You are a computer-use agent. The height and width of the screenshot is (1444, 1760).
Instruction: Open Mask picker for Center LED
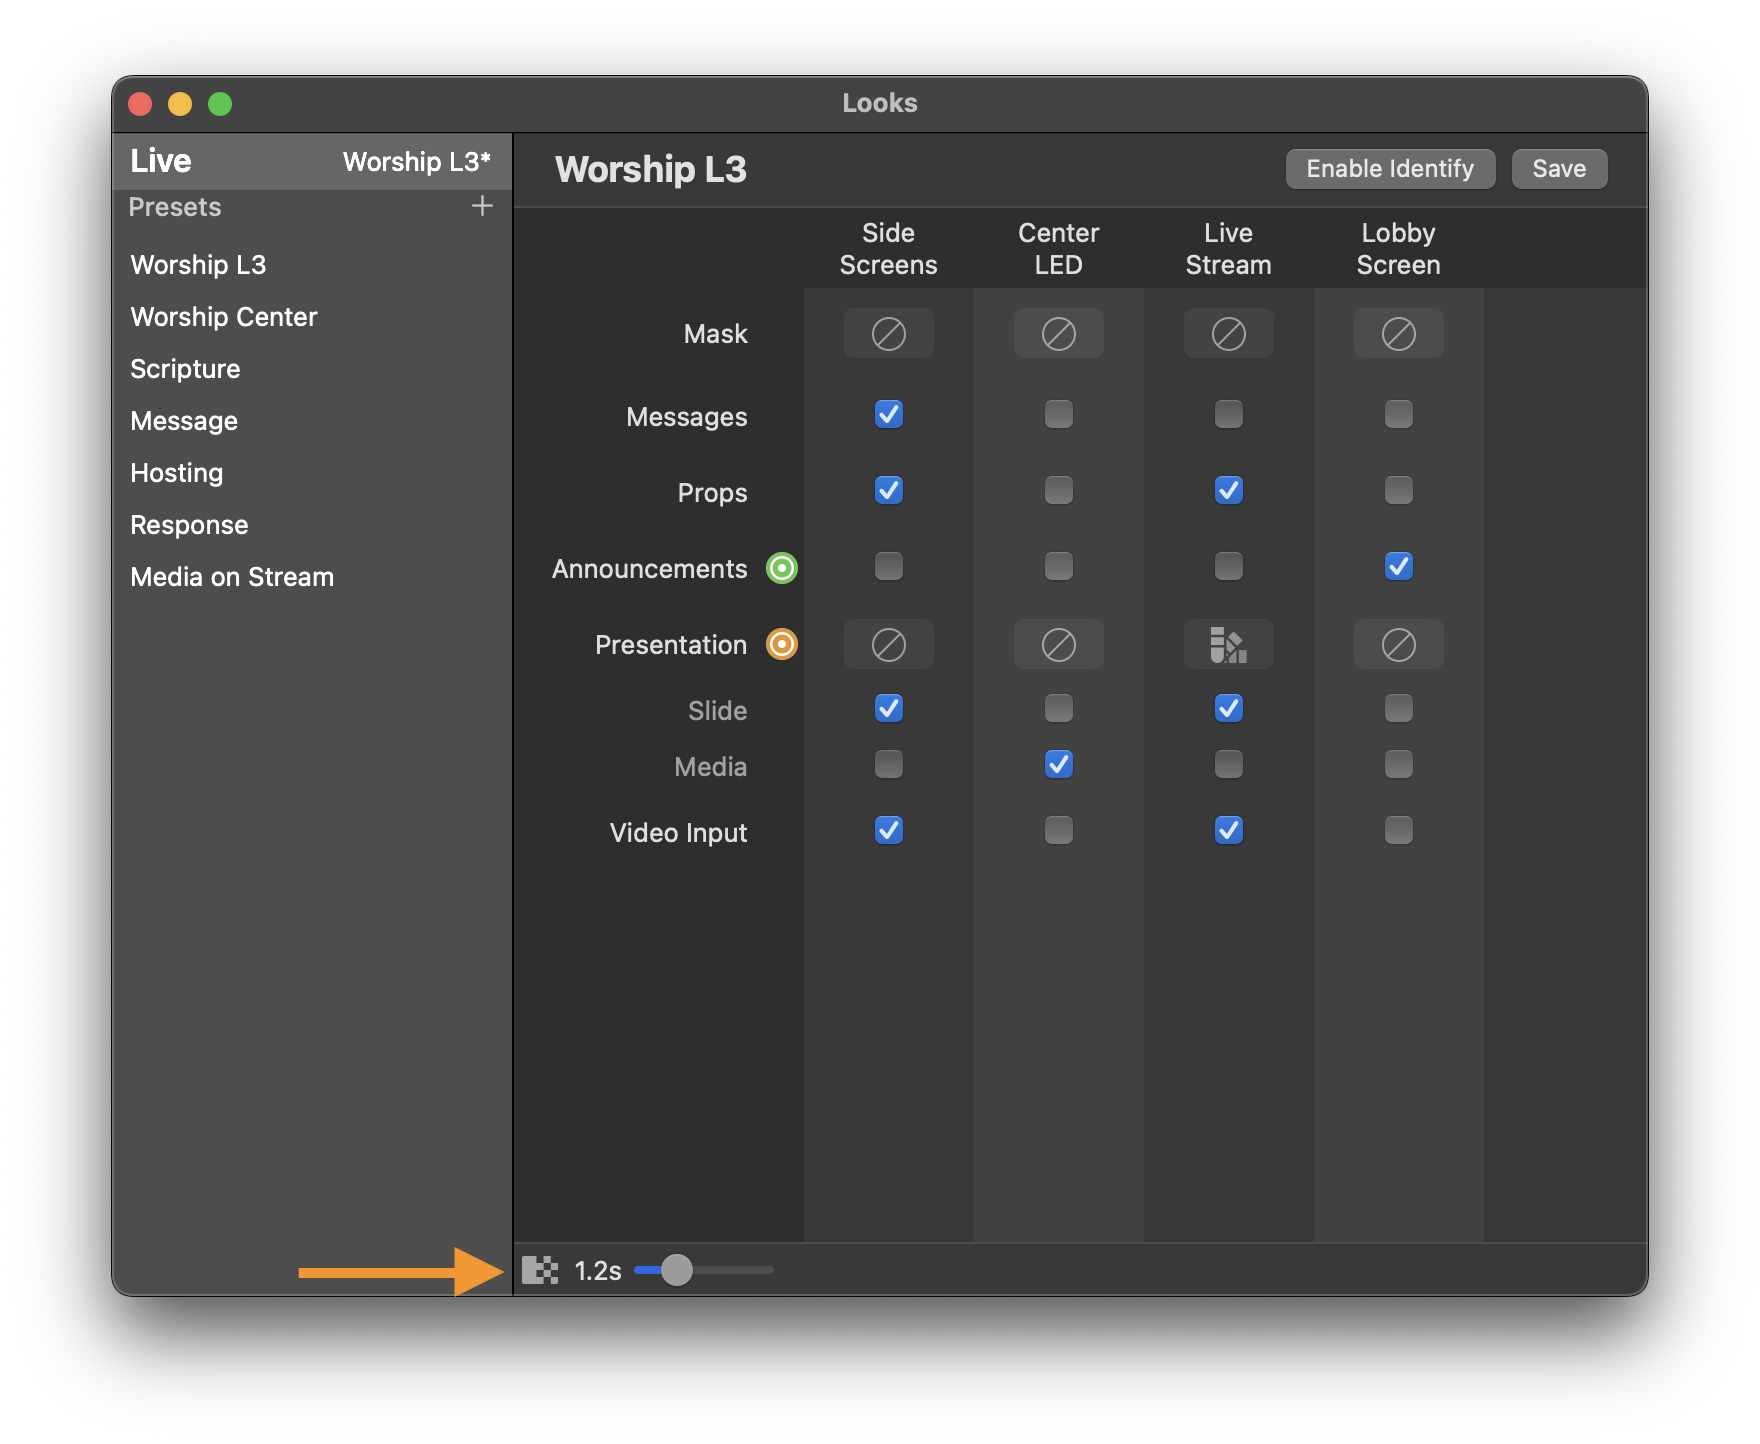tap(1058, 333)
